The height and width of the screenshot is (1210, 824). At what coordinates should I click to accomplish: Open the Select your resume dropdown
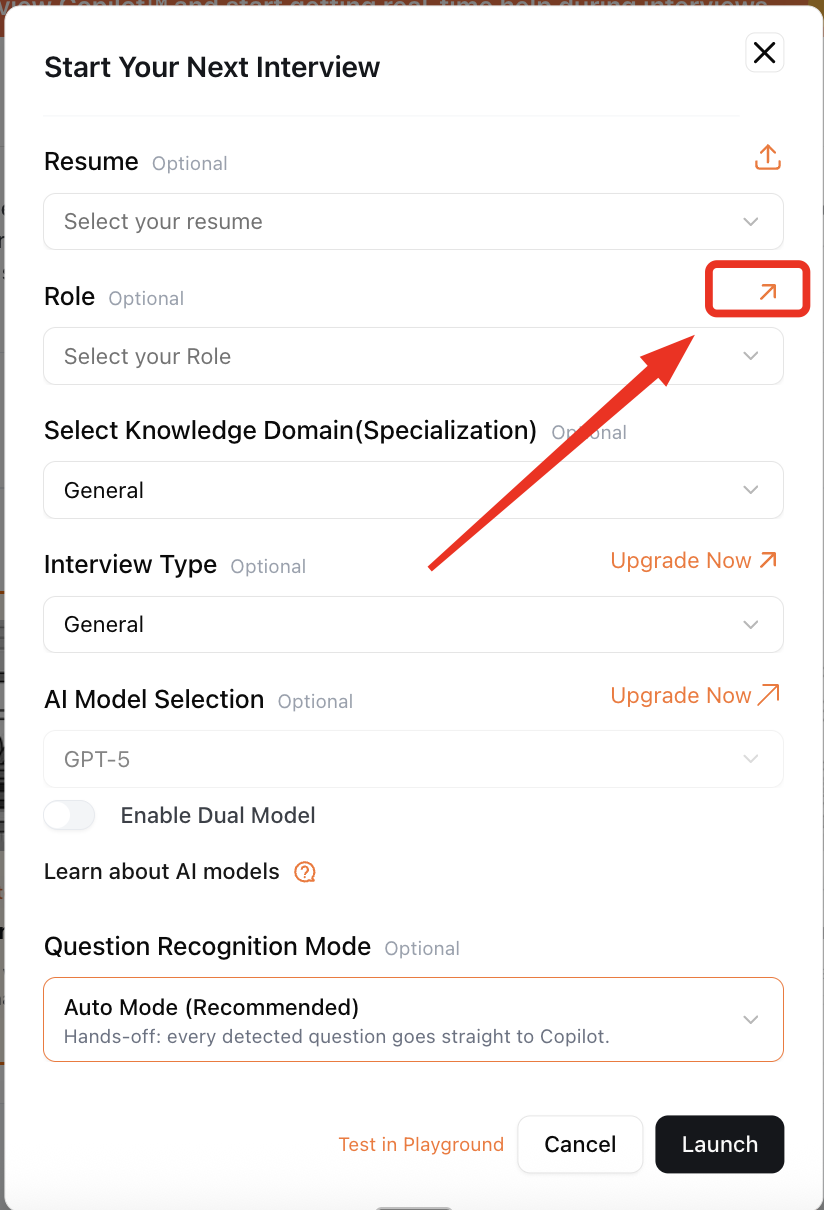pos(400,222)
